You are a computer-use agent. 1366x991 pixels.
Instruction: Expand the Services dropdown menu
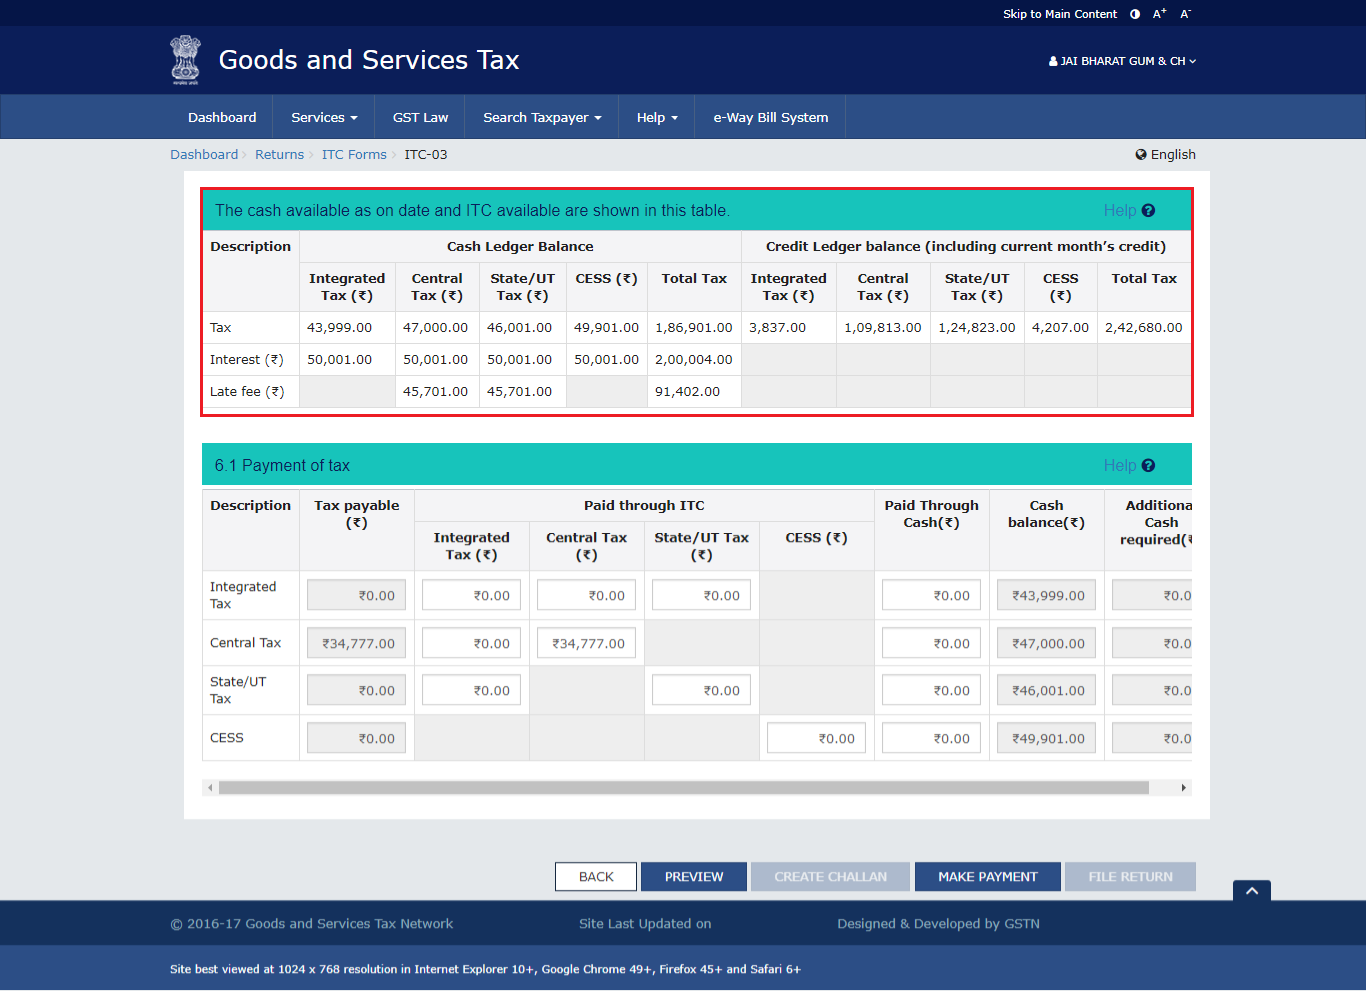(x=324, y=117)
